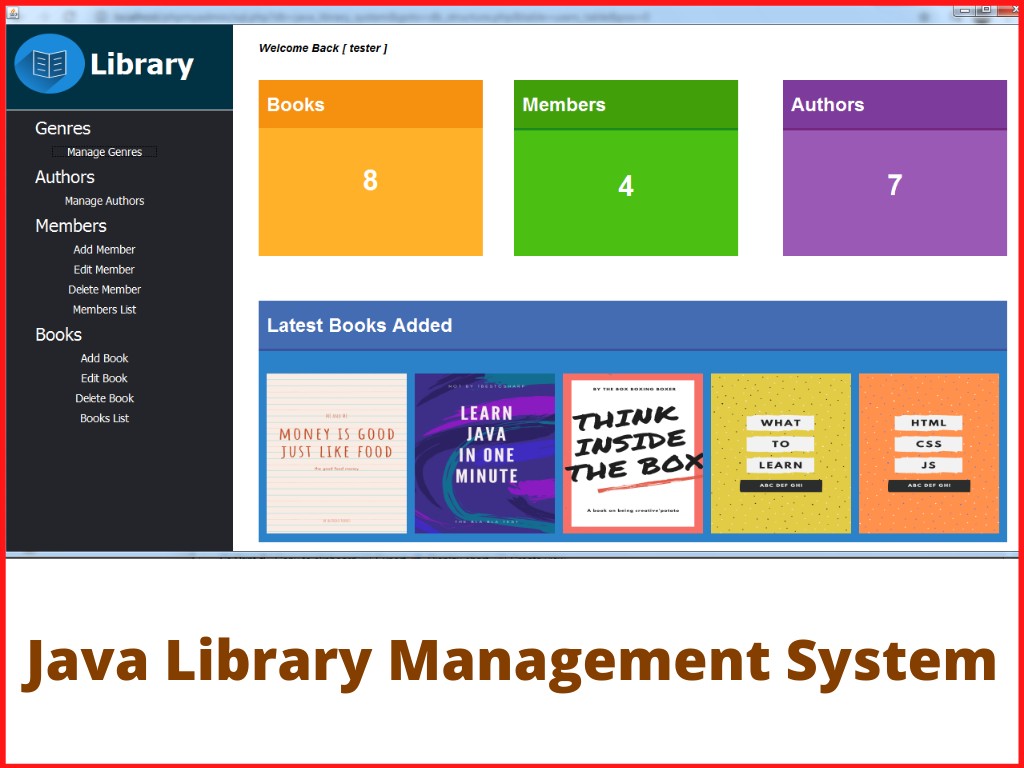Click Delete Member in the sidebar
This screenshot has width=1024, height=768.
(104, 289)
